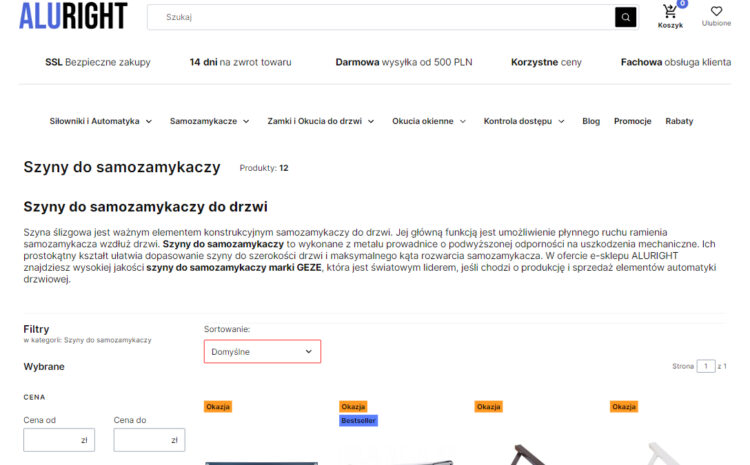Click the Bestseller badge
The width and height of the screenshot is (750, 465).
[x=358, y=421]
